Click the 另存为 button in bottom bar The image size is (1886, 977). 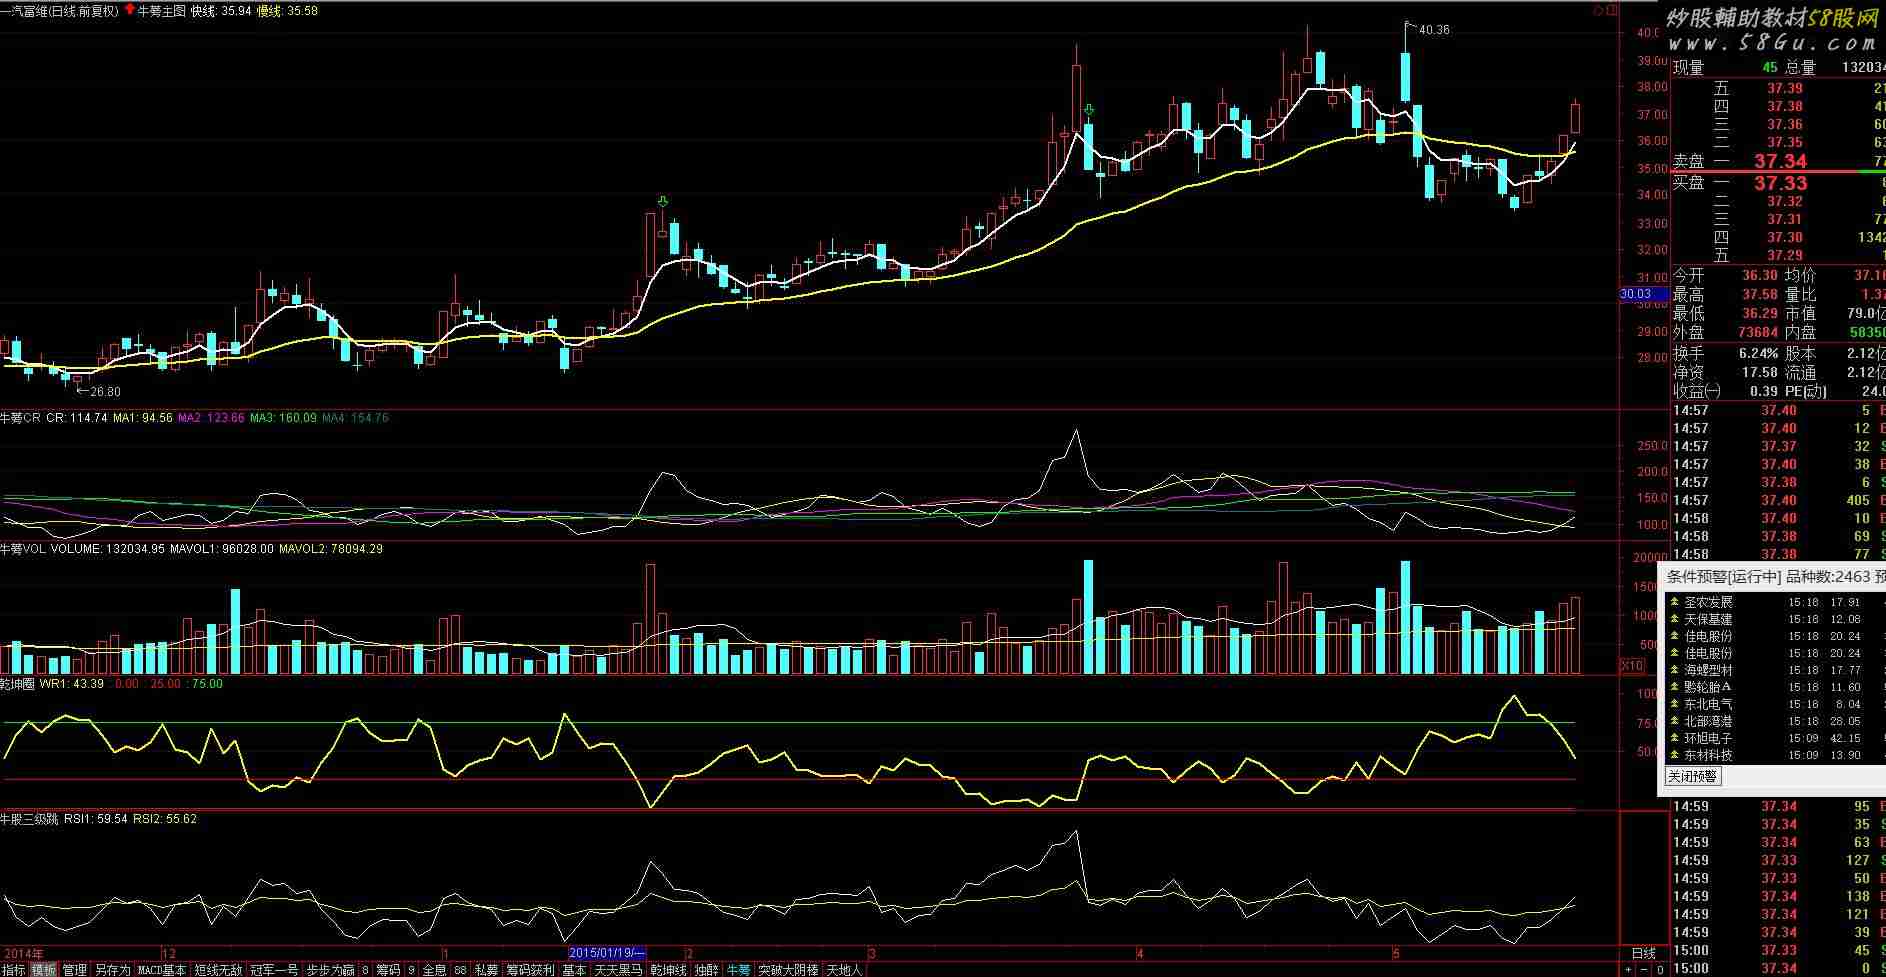[113, 969]
